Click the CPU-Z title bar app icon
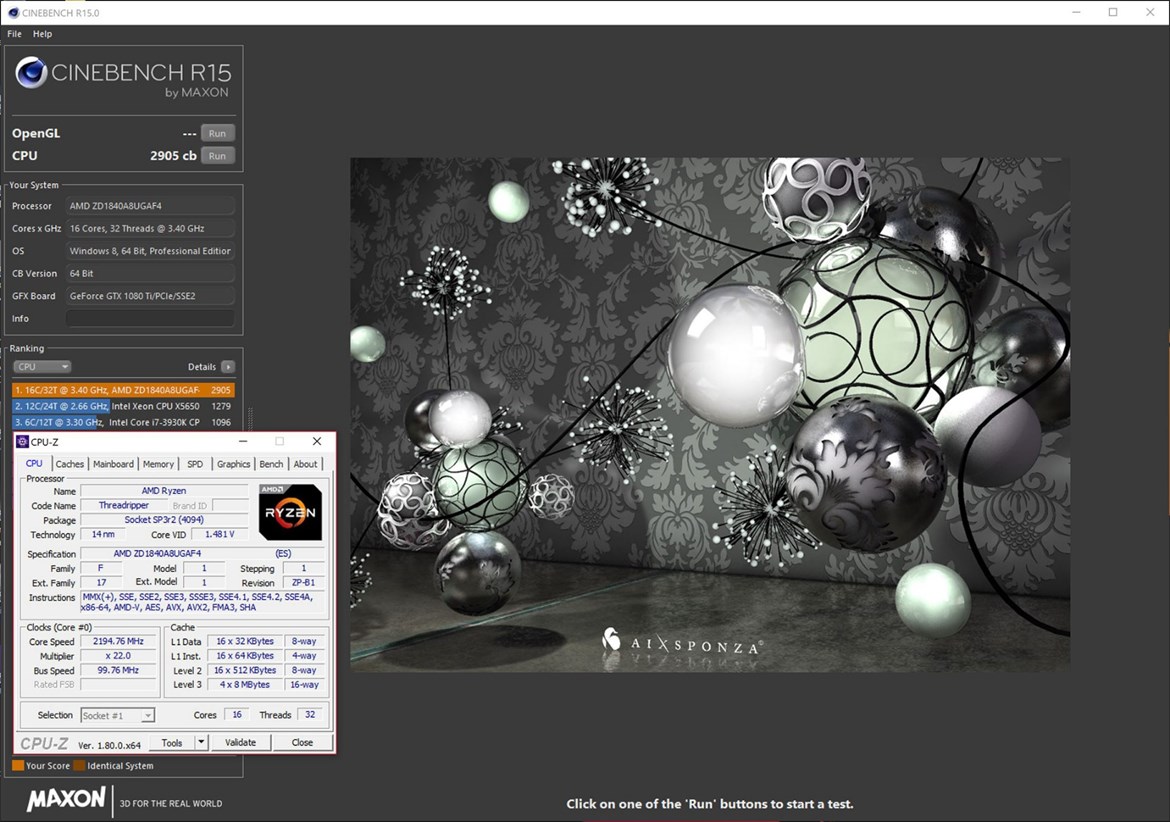 coord(23,442)
